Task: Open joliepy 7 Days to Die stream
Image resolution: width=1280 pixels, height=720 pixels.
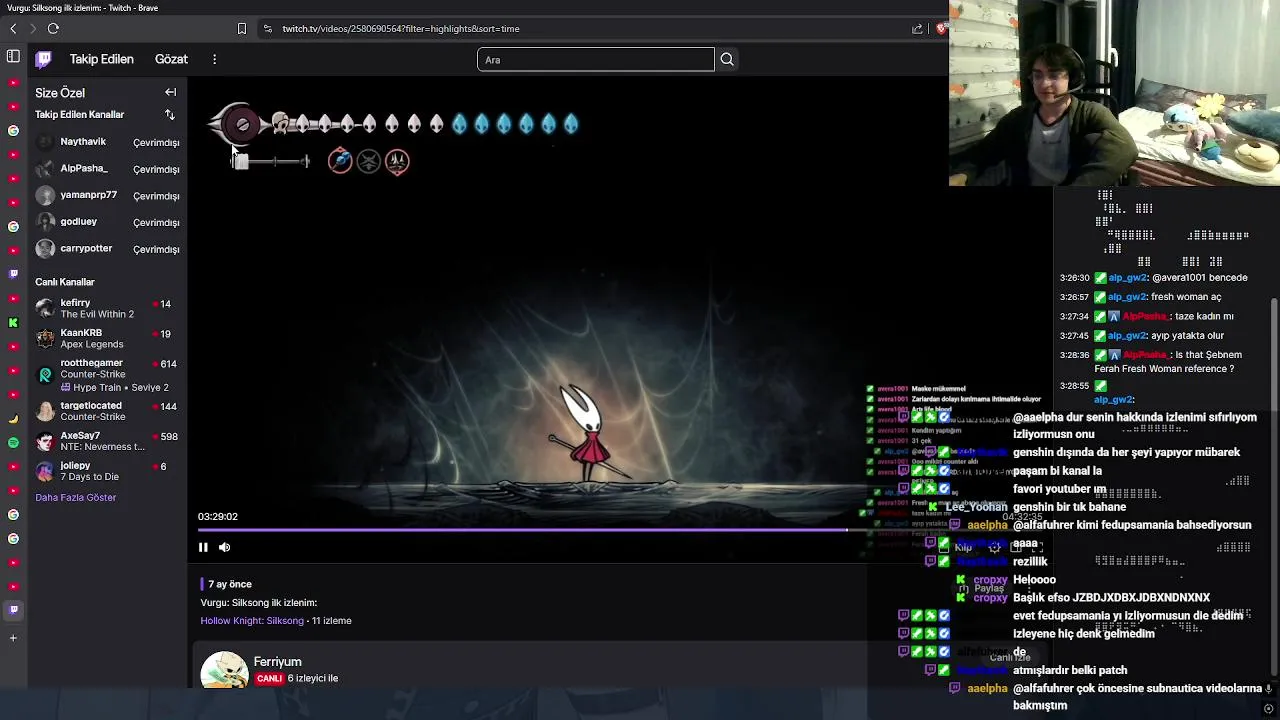Action: coord(107,471)
